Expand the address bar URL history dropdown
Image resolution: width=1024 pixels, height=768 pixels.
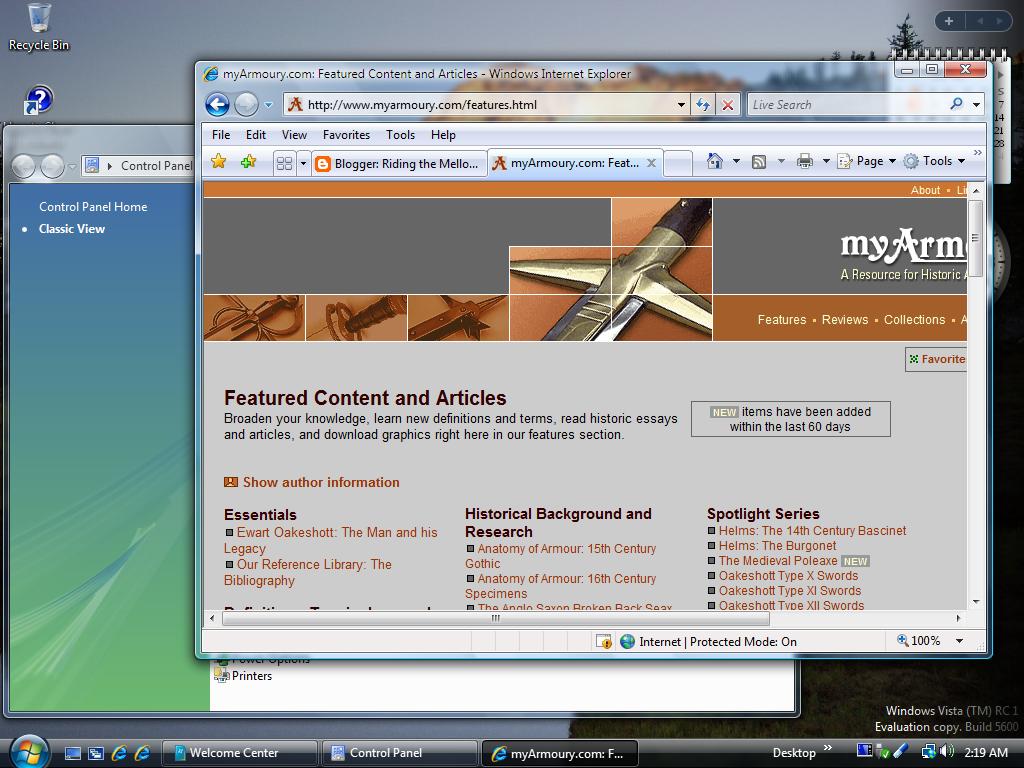681,104
